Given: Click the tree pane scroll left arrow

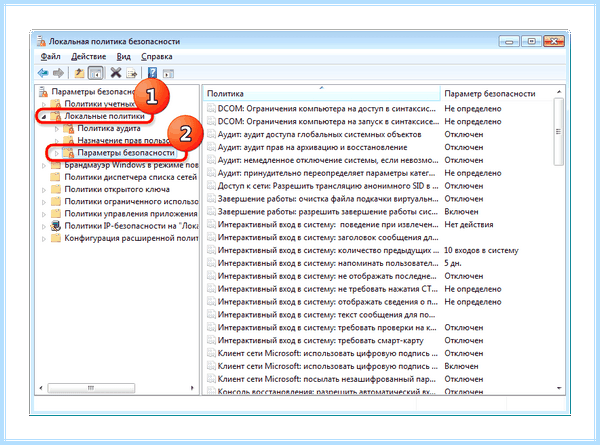Looking at the screenshot, I should click(41, 388).
